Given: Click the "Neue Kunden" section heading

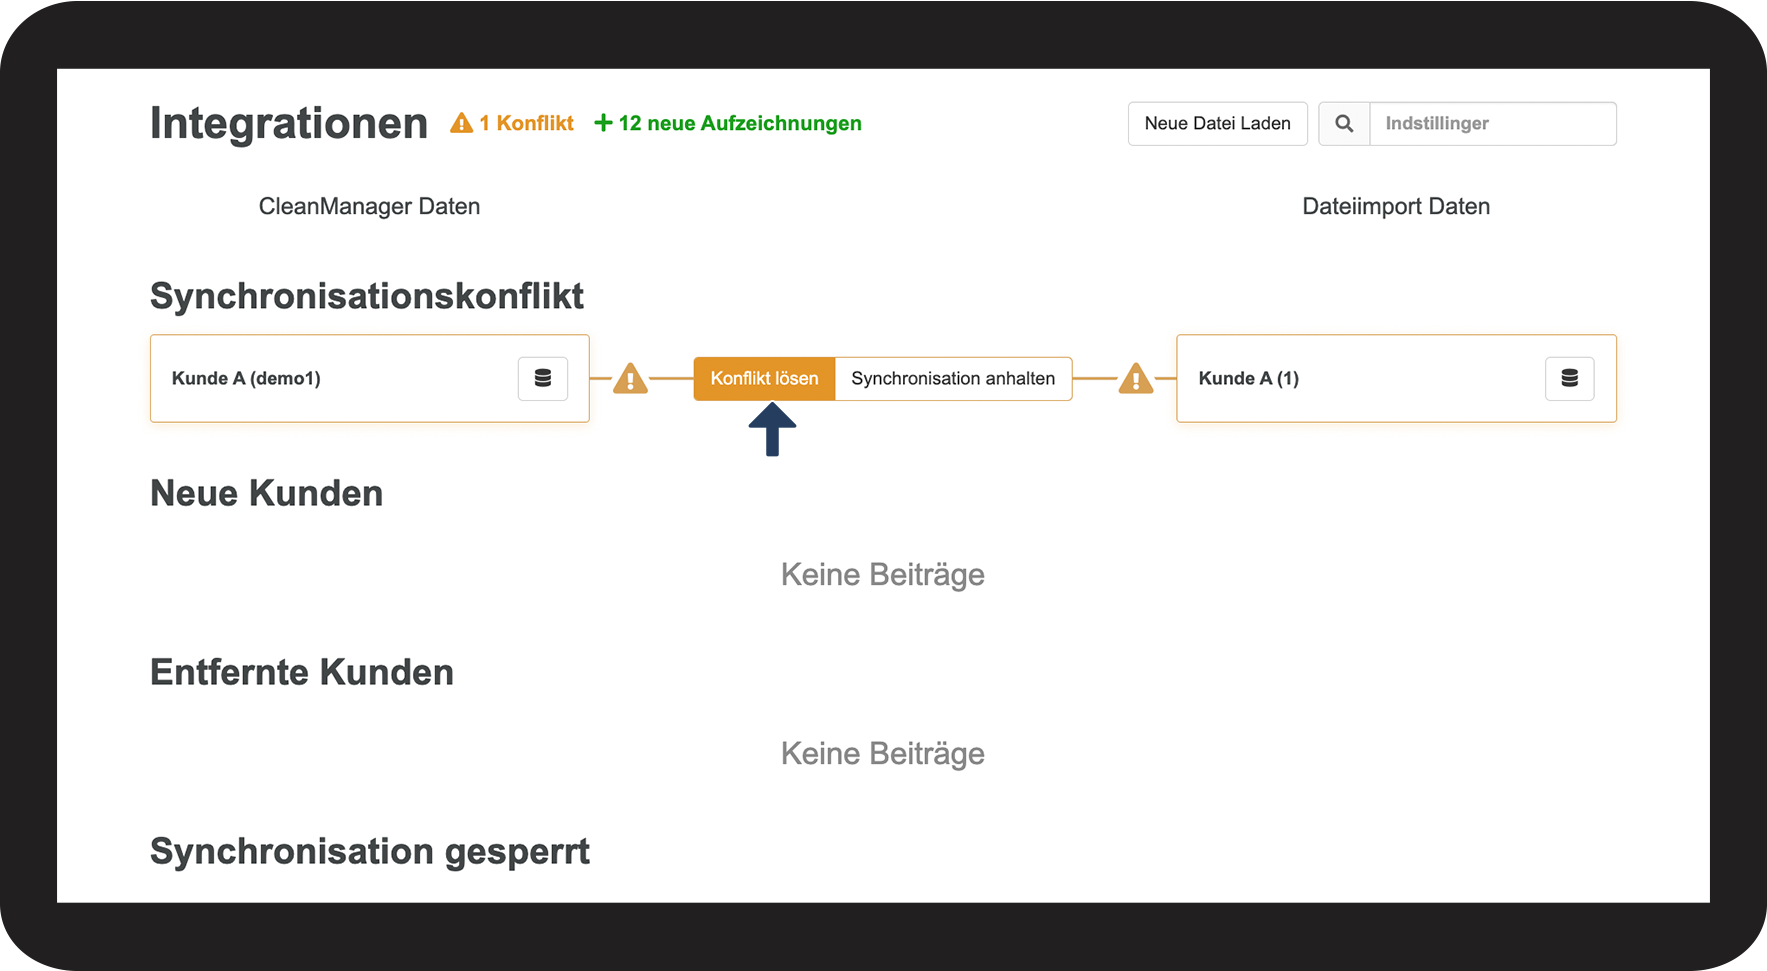Looking at the screenshot, I should [266, 493].
